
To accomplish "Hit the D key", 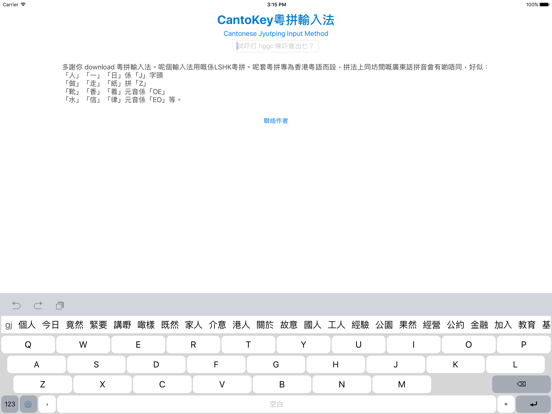I will 156,364.
